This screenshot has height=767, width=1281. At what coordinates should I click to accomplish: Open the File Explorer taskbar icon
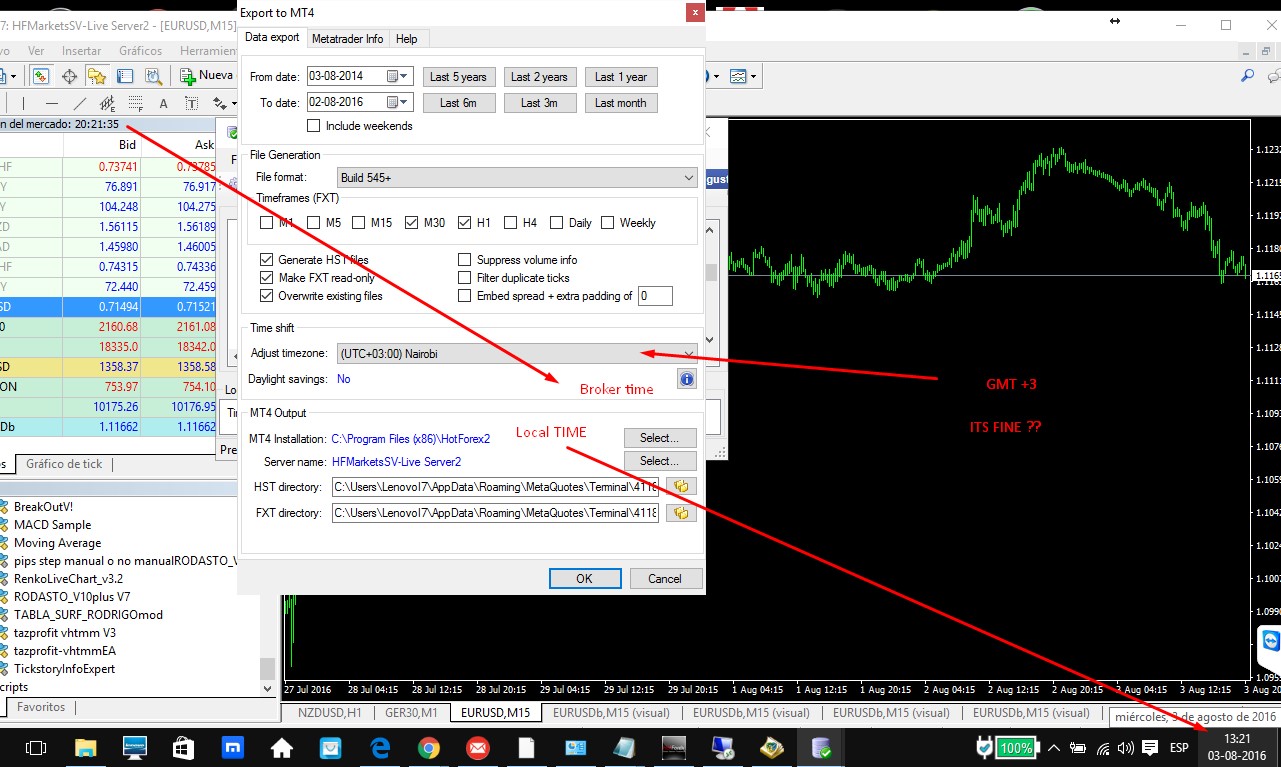[84, 747]
